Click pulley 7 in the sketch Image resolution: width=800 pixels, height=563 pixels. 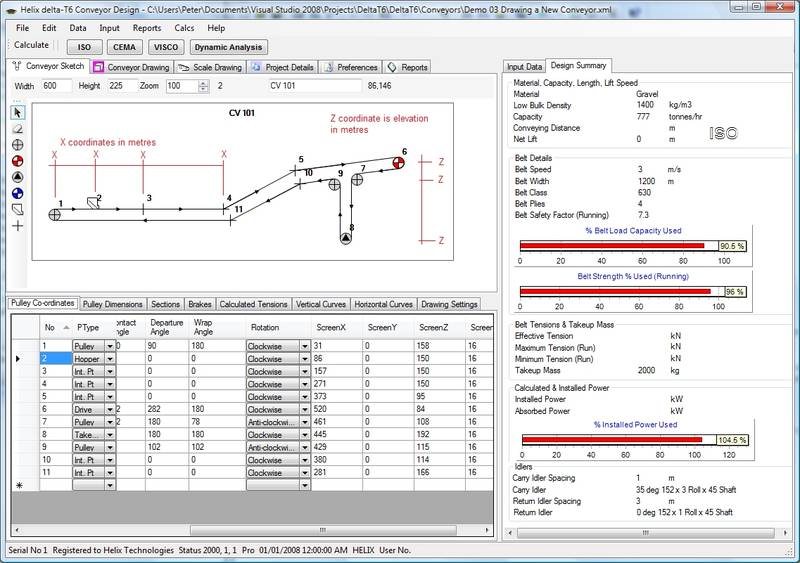[x=357, y=180]
